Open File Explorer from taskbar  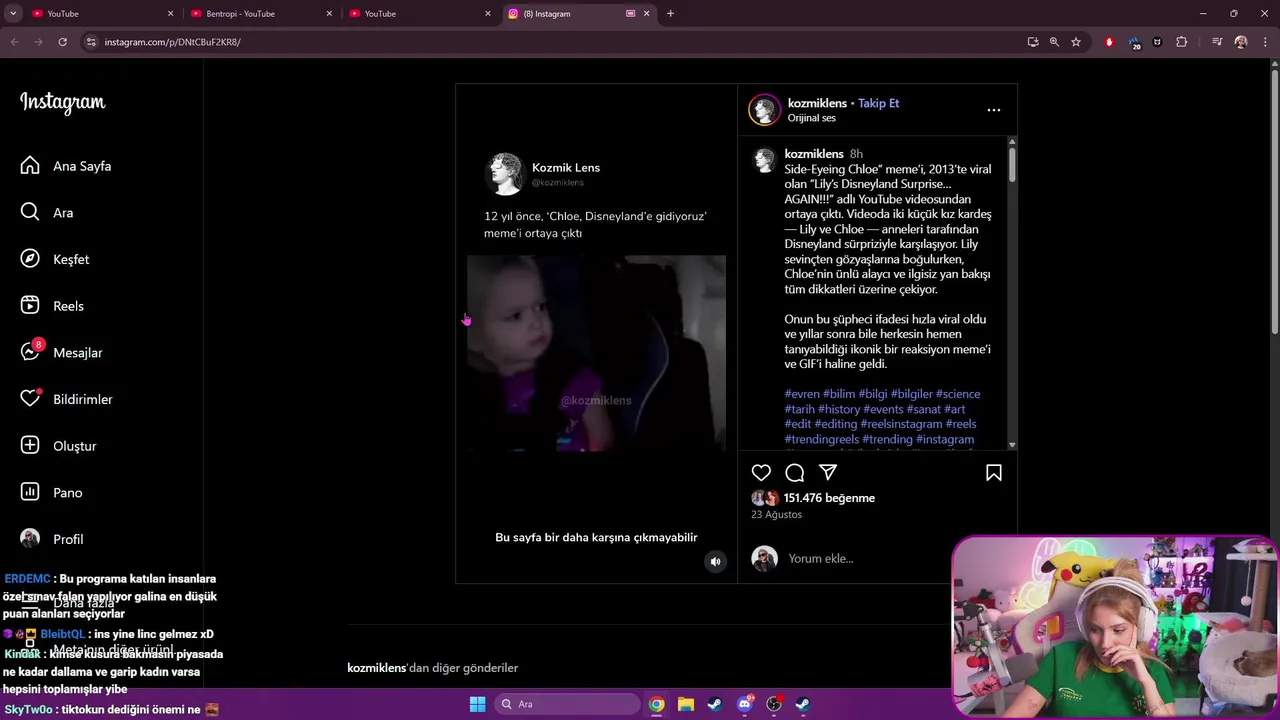tap(686, 704)
